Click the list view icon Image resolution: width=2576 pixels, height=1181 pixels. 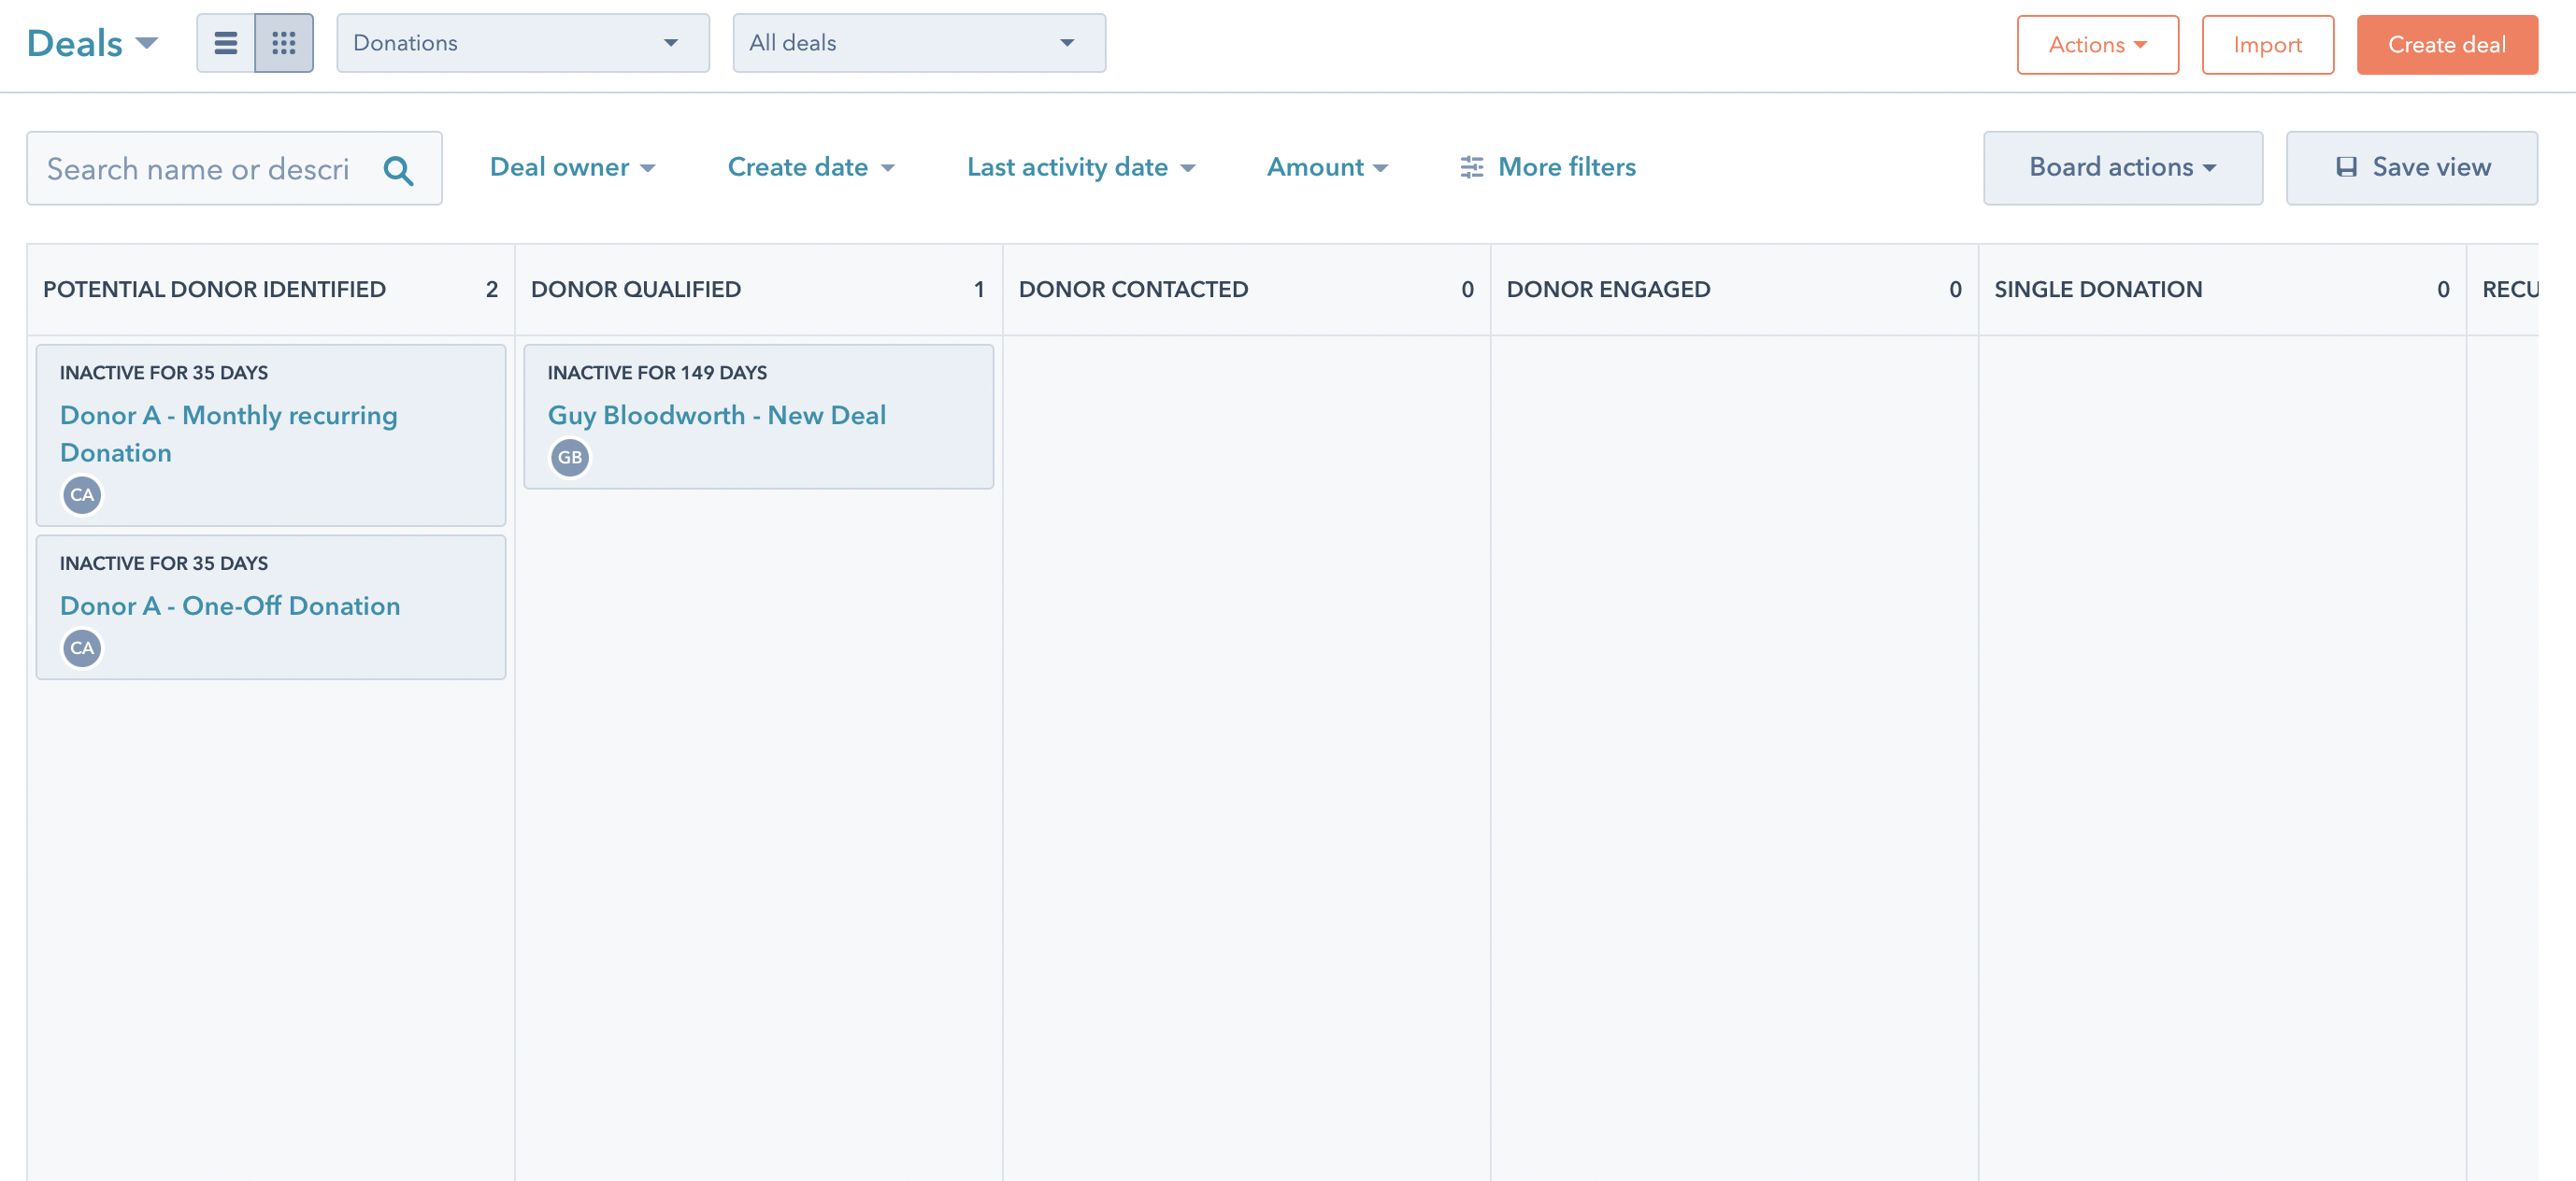227,43
